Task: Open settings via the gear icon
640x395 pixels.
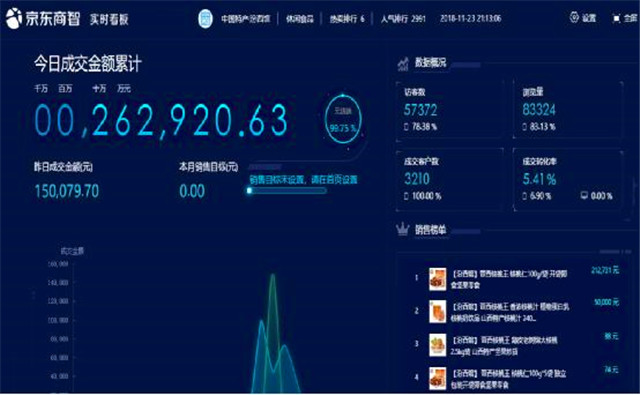Action: [574, 18]
